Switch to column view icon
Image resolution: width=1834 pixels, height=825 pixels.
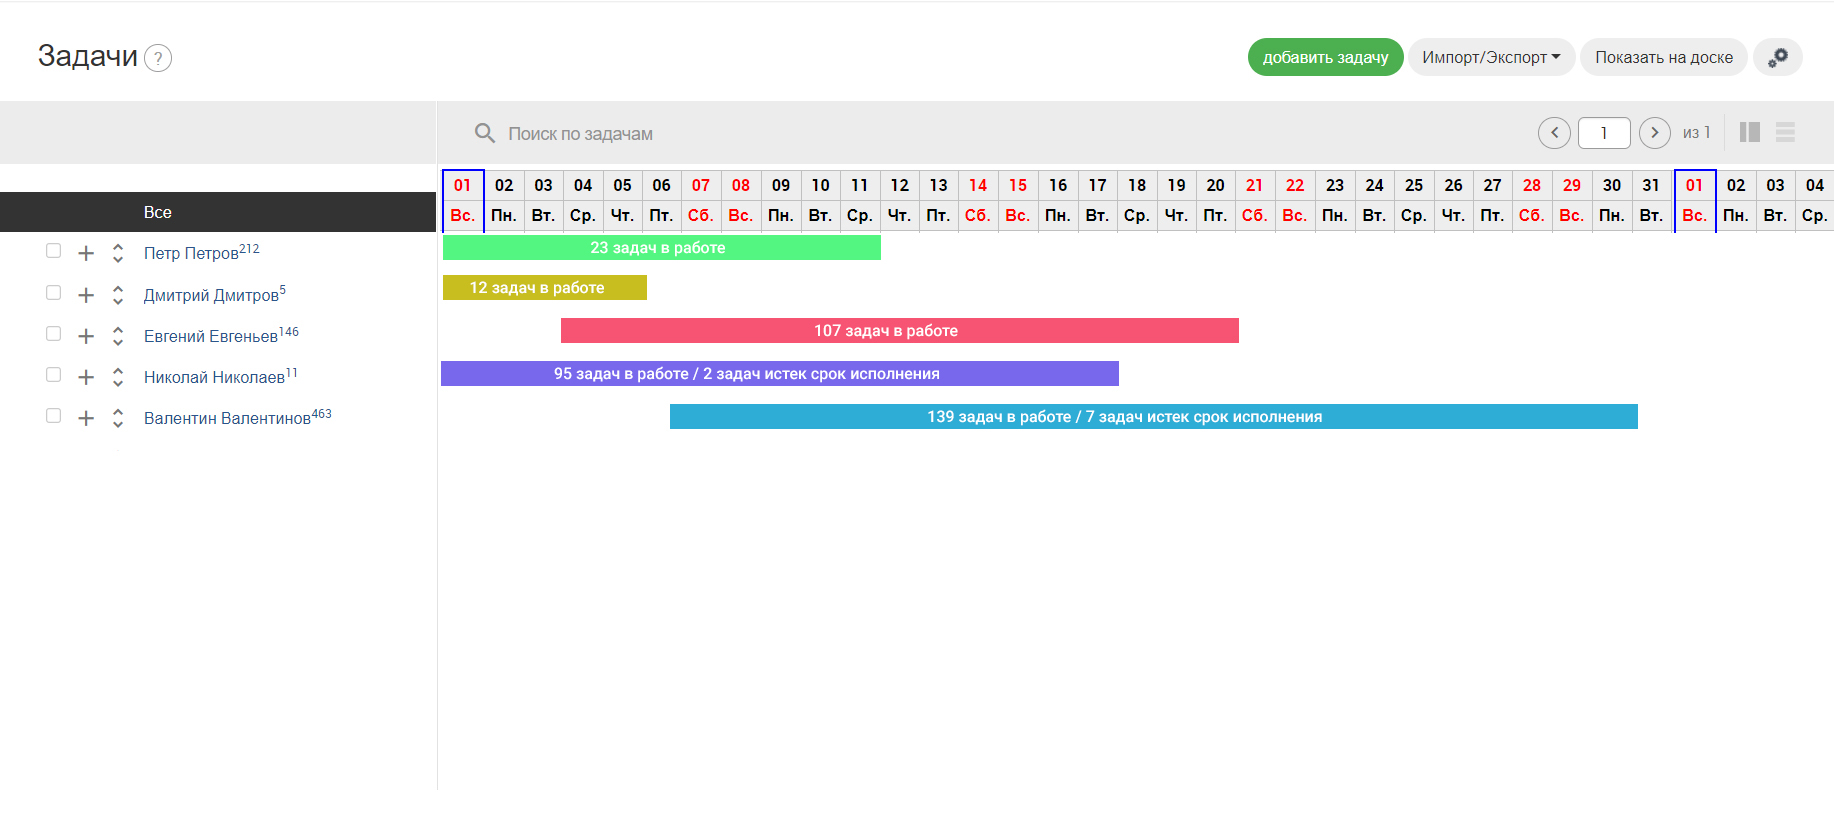coord(1749,132)
